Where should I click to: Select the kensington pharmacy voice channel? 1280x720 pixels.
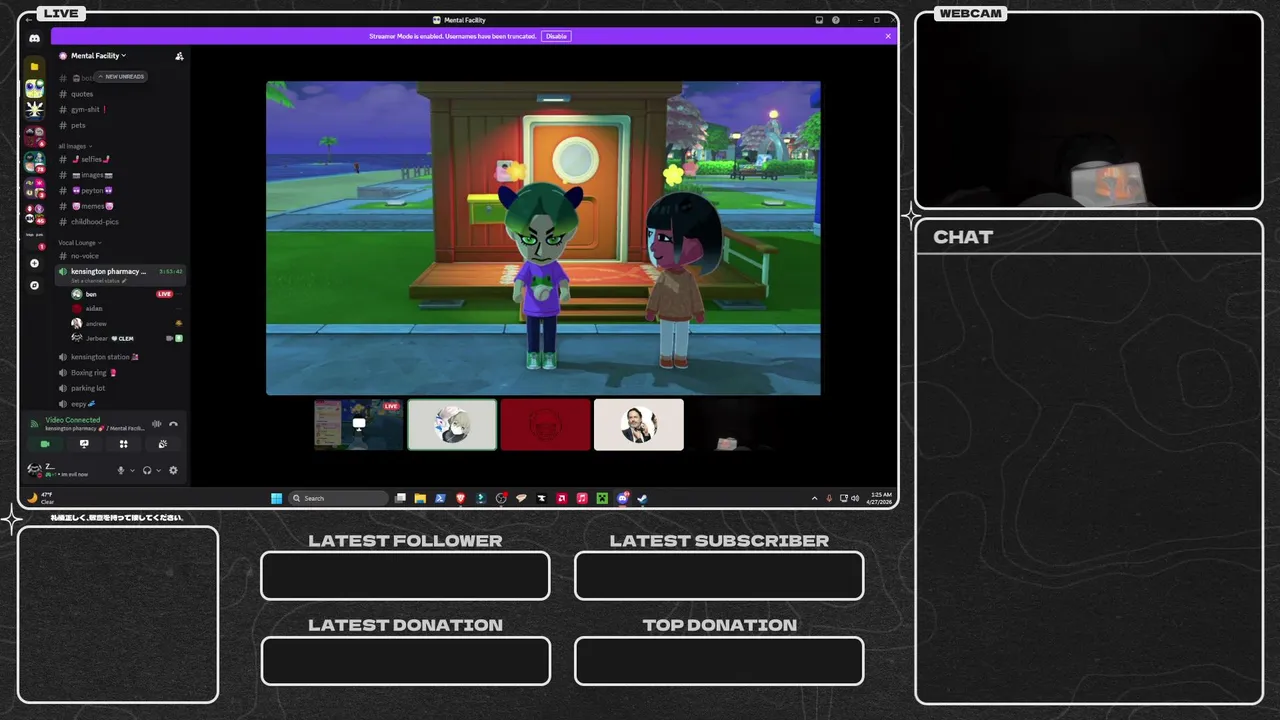tap(121, 274)
